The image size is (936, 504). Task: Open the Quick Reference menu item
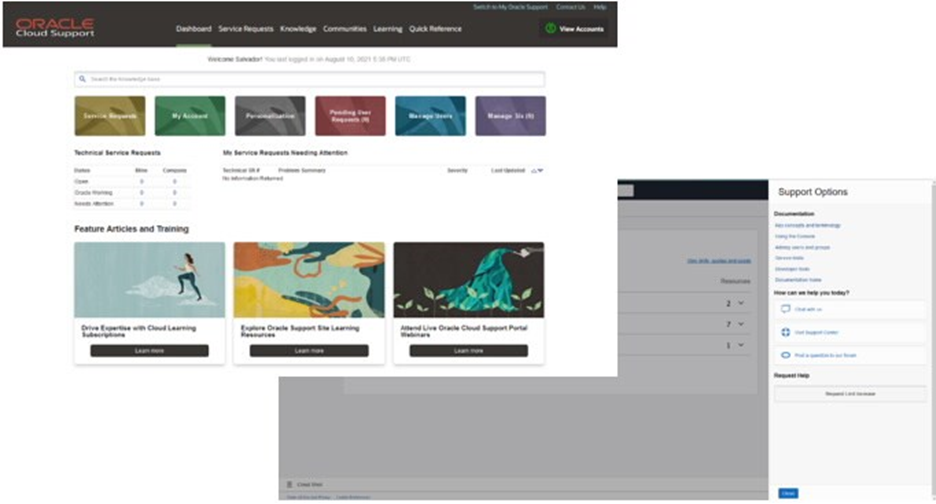[x=435, y=29]
